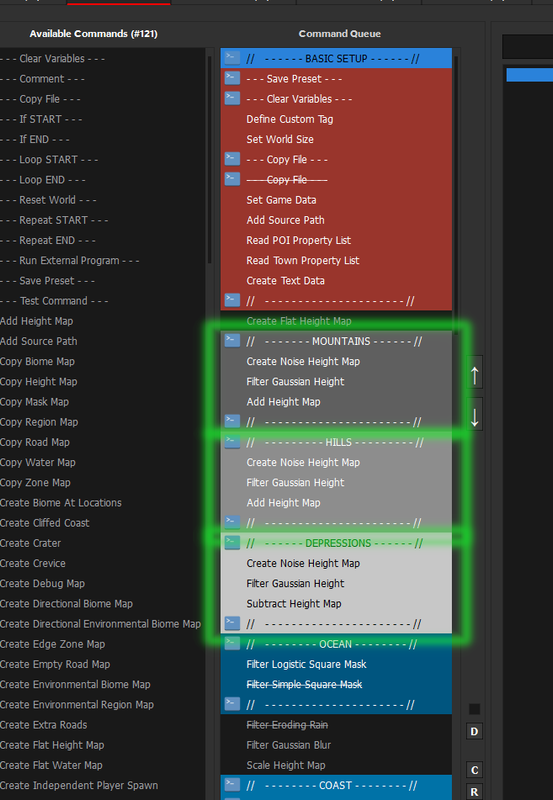
Task: Click the C button beside the queue
Action: (x=474, y=770)
